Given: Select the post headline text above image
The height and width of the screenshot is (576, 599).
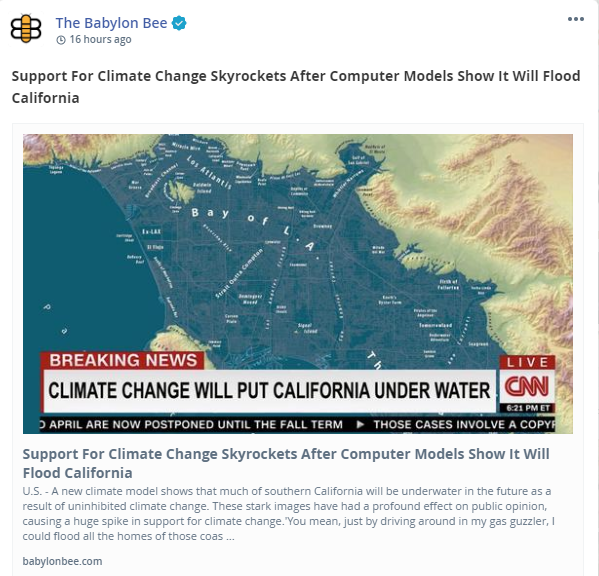Looking at the screenshot, I should [296, 87].
